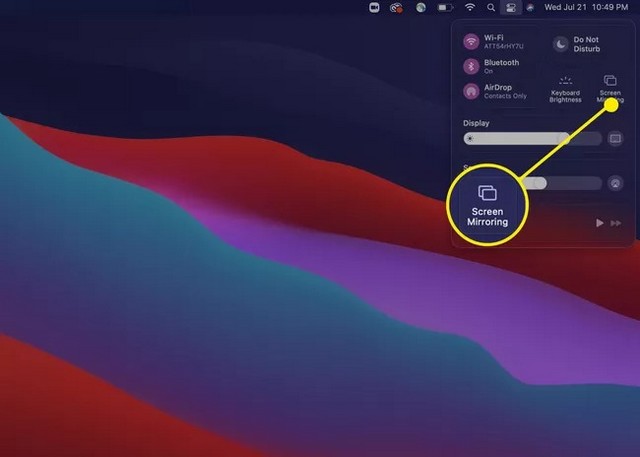Open the Bluetooth On label
The height and width of the screenshot is (457, 640).
(501, 66)
